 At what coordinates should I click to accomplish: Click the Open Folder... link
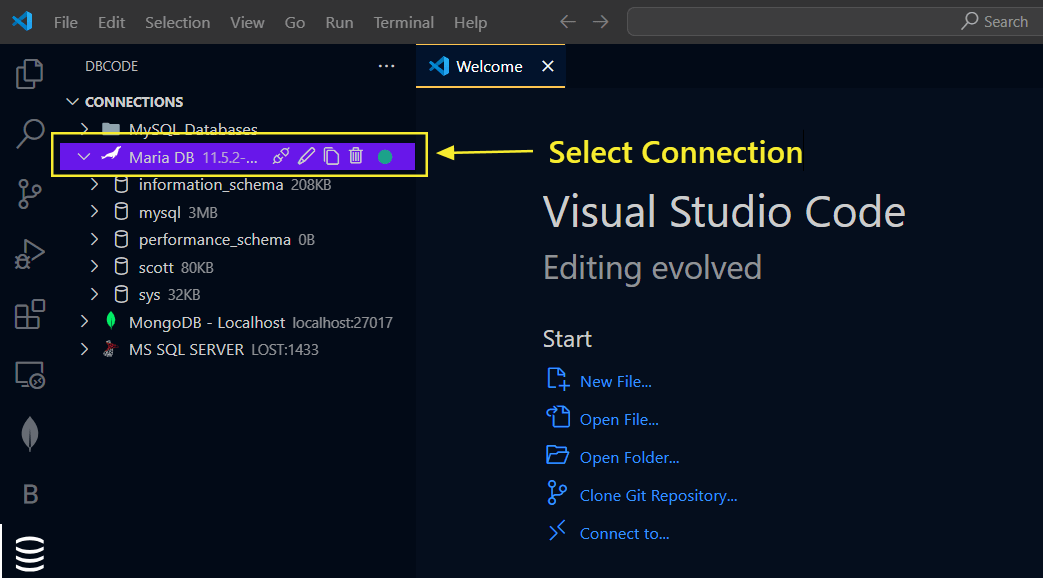coord(629,458)
